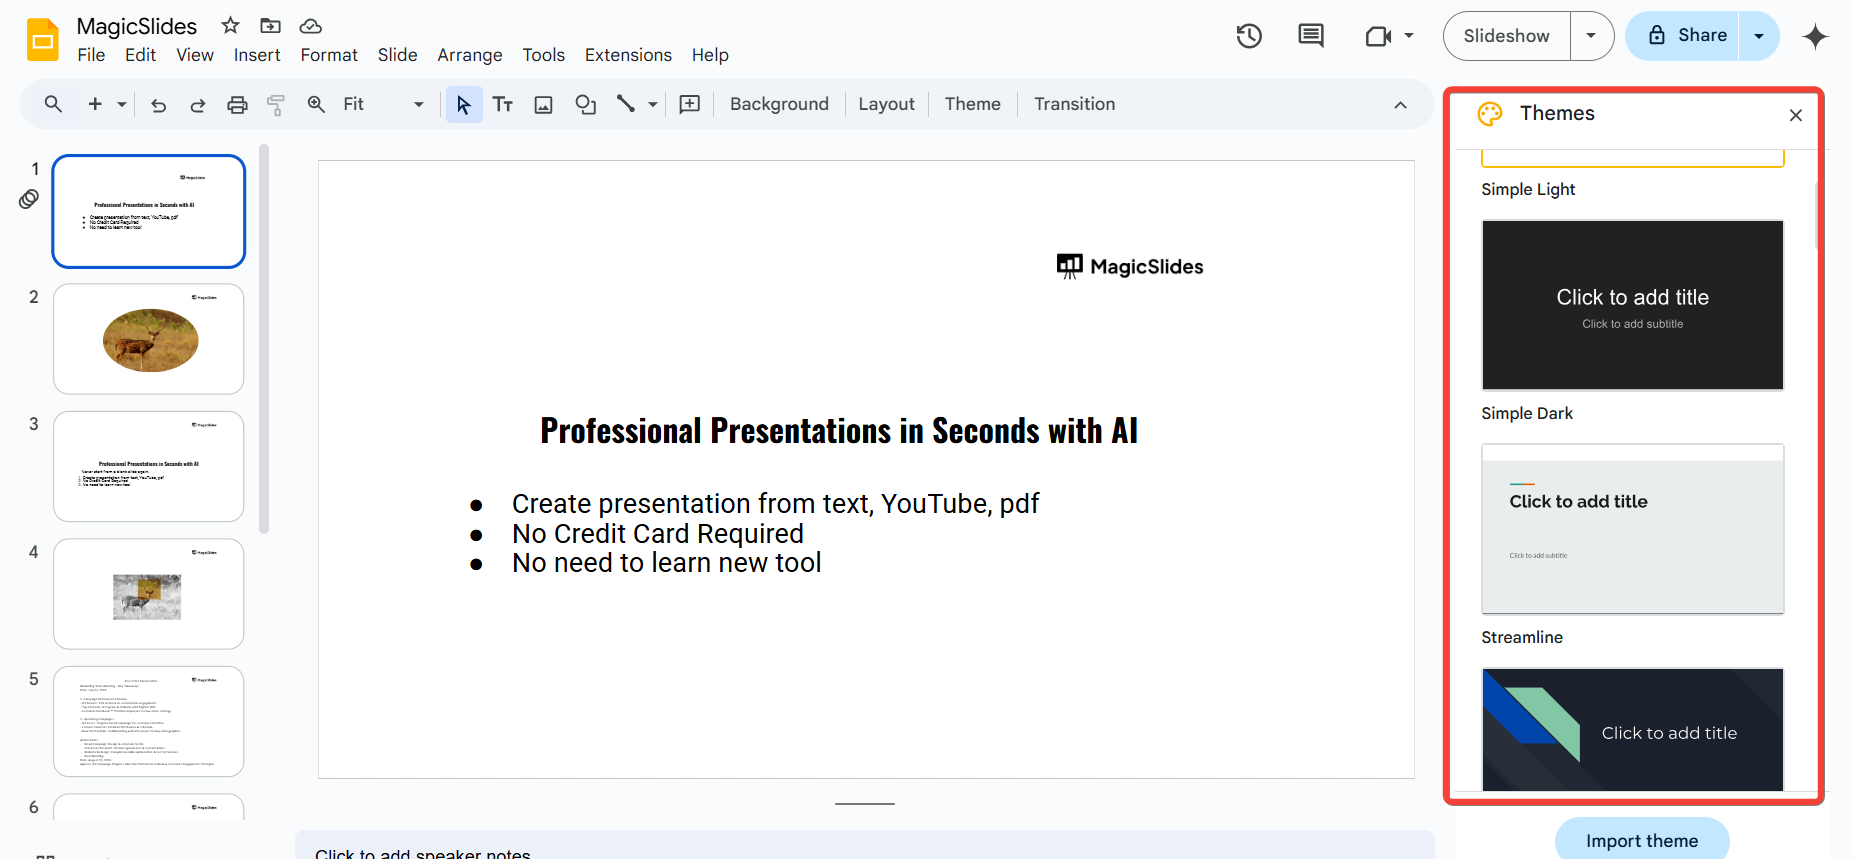Open the Format menu

(x=329, y=55)
